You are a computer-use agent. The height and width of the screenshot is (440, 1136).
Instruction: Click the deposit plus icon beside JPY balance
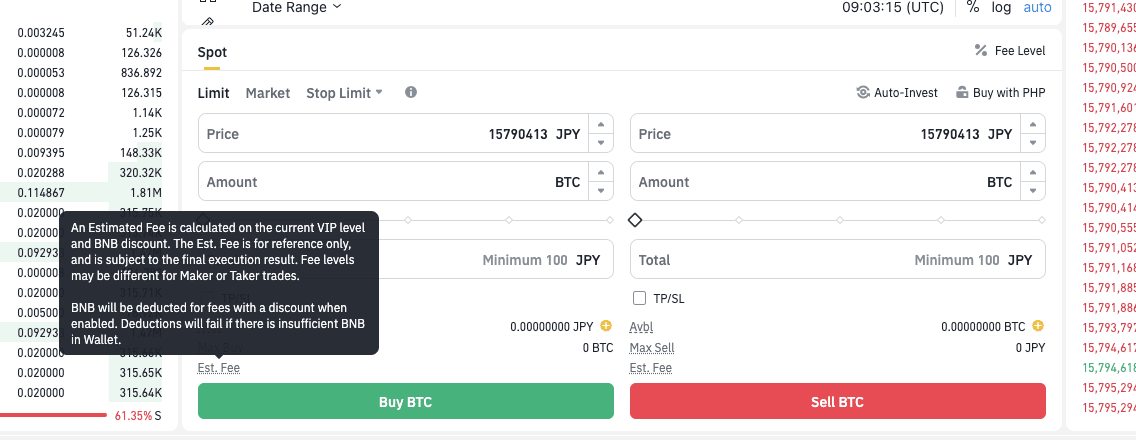[606, 326]
